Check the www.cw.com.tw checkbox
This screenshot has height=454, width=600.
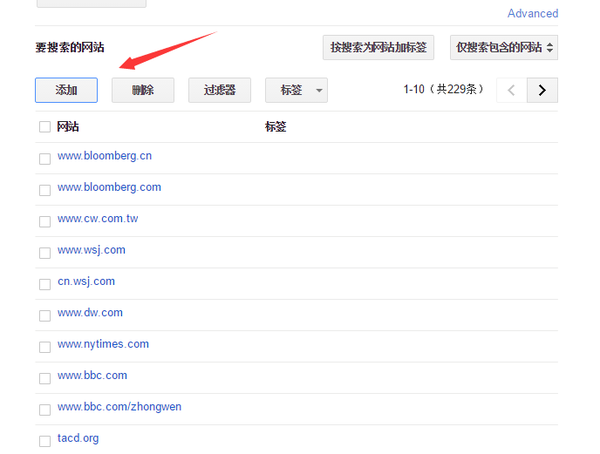click(45, 221)
